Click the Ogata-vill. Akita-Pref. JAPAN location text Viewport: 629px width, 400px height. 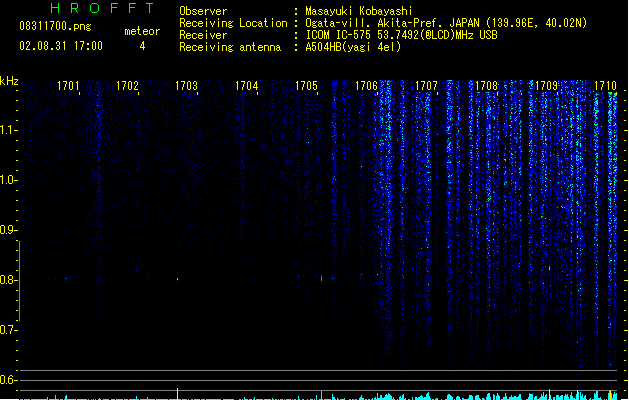click(446, 23)
